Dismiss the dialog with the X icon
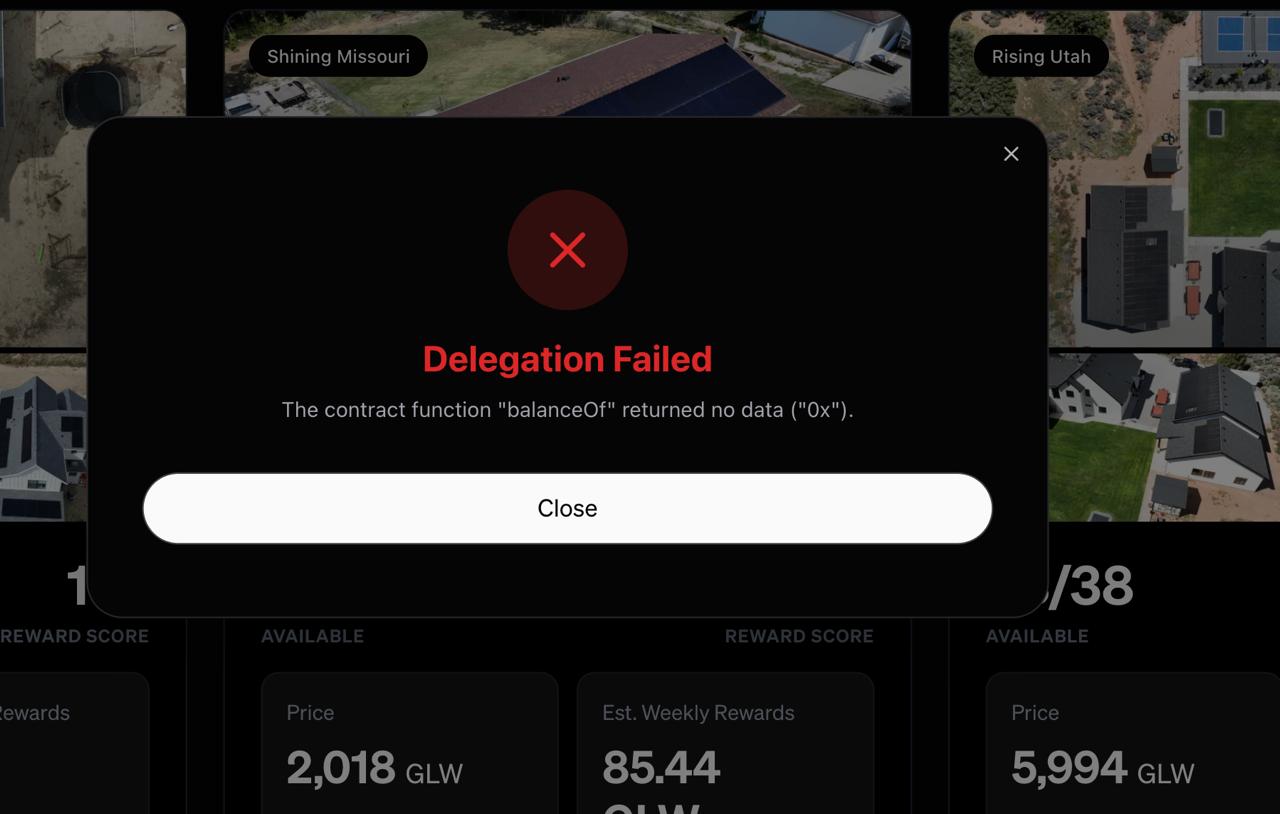This screenshot has width=1280, height=814. [x=1011, y=154]
